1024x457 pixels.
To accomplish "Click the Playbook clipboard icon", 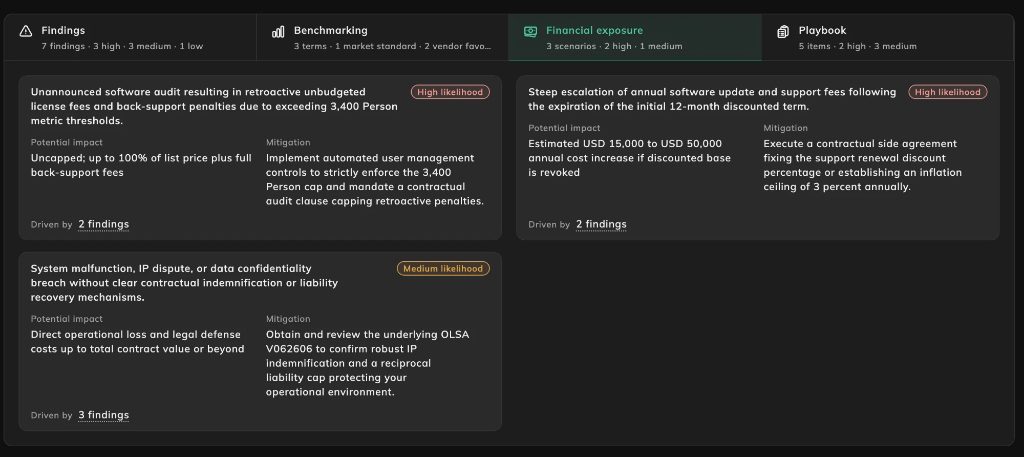I will tap(783, 31).
